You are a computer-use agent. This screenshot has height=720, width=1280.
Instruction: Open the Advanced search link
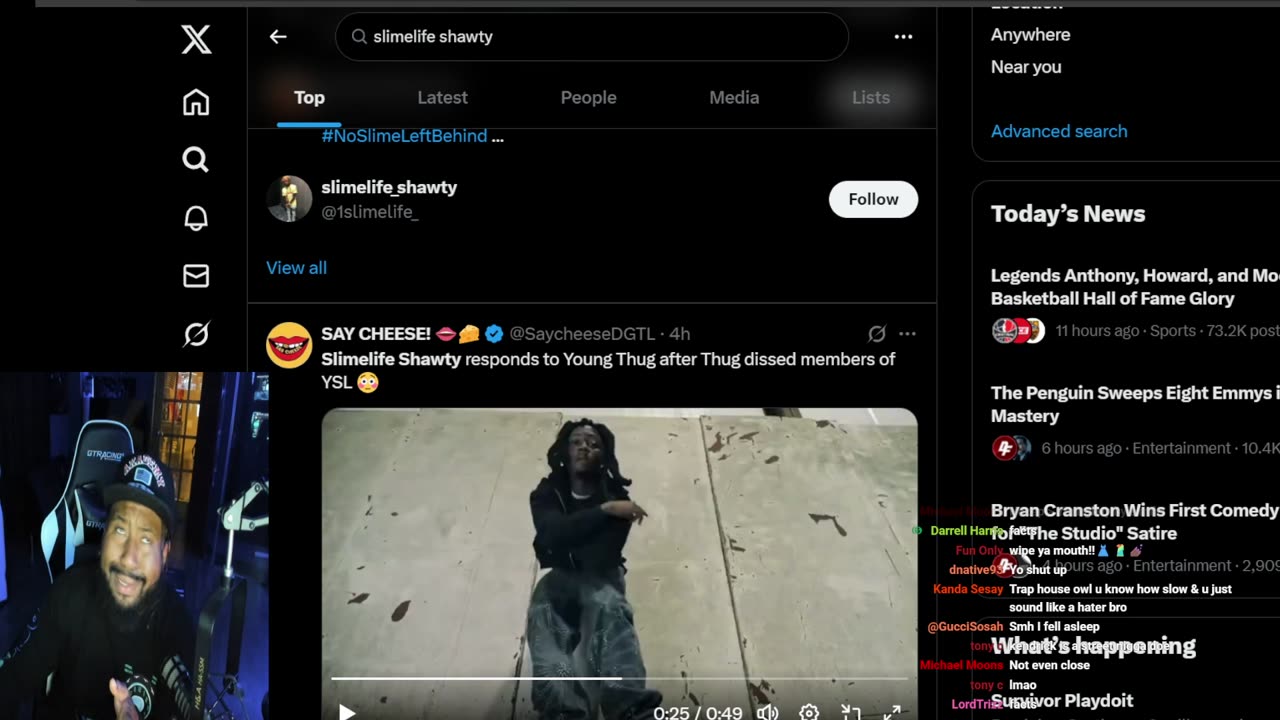1059,131
